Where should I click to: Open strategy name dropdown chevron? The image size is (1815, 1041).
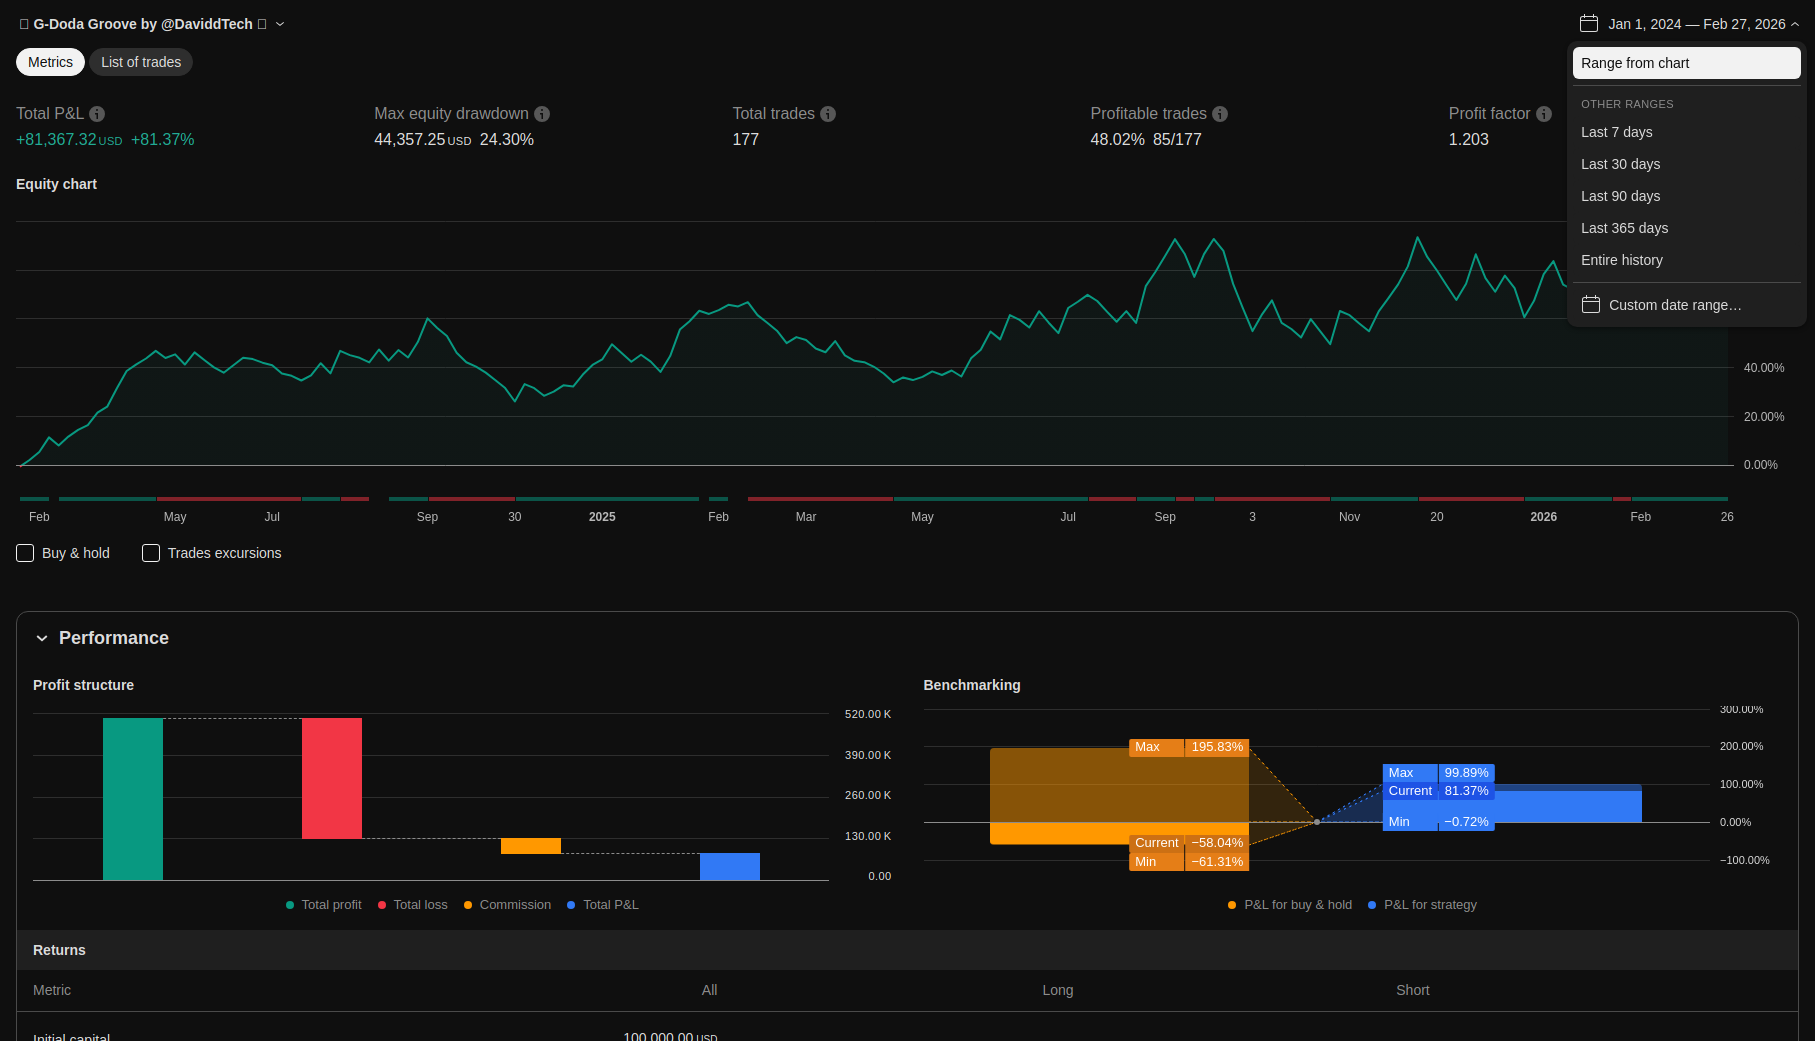pos(280,24)
